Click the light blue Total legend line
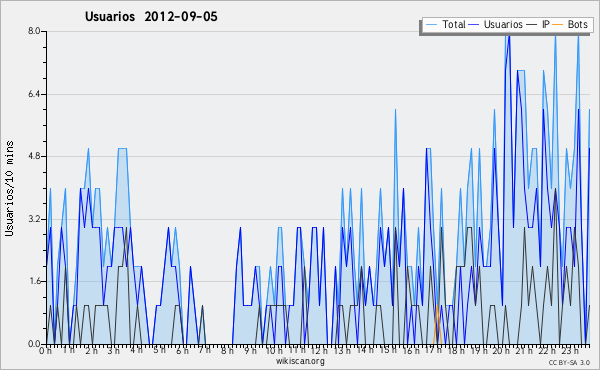Image resolution: width=600 pixels, height=370 pixels. click(431, 25)
